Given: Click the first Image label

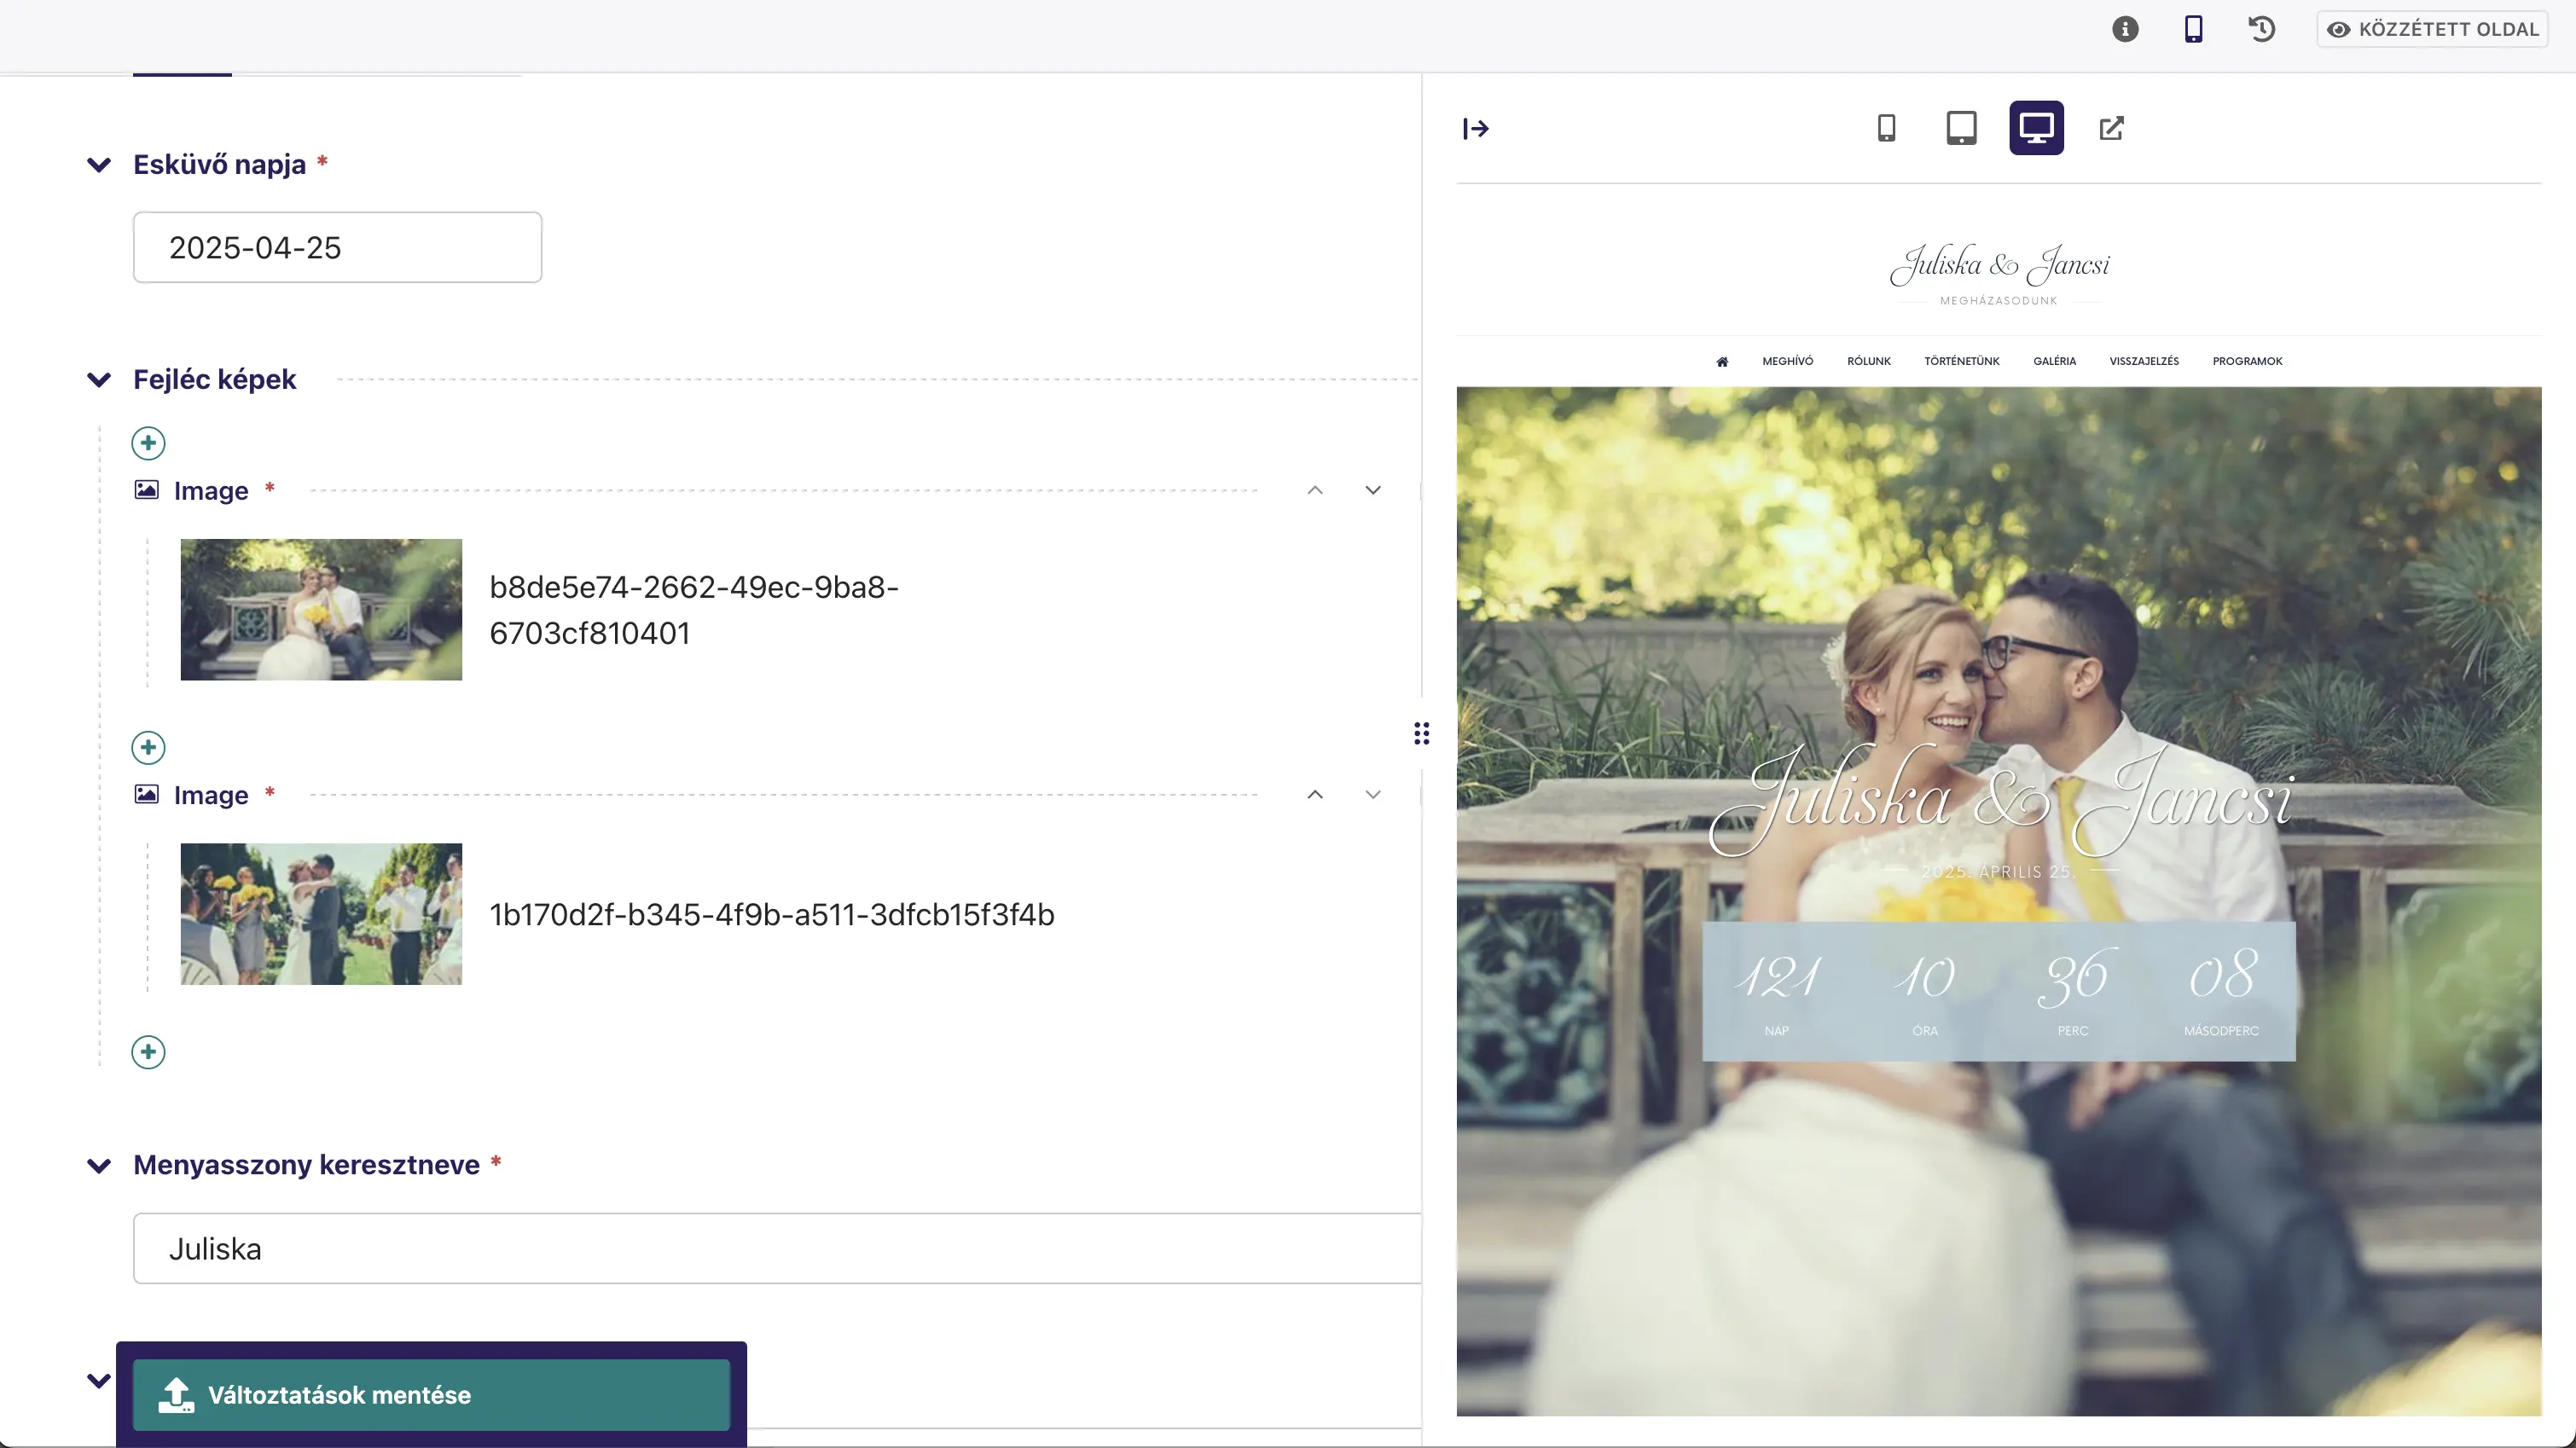Looking at the screenshot, I should (x=211, y=490).
